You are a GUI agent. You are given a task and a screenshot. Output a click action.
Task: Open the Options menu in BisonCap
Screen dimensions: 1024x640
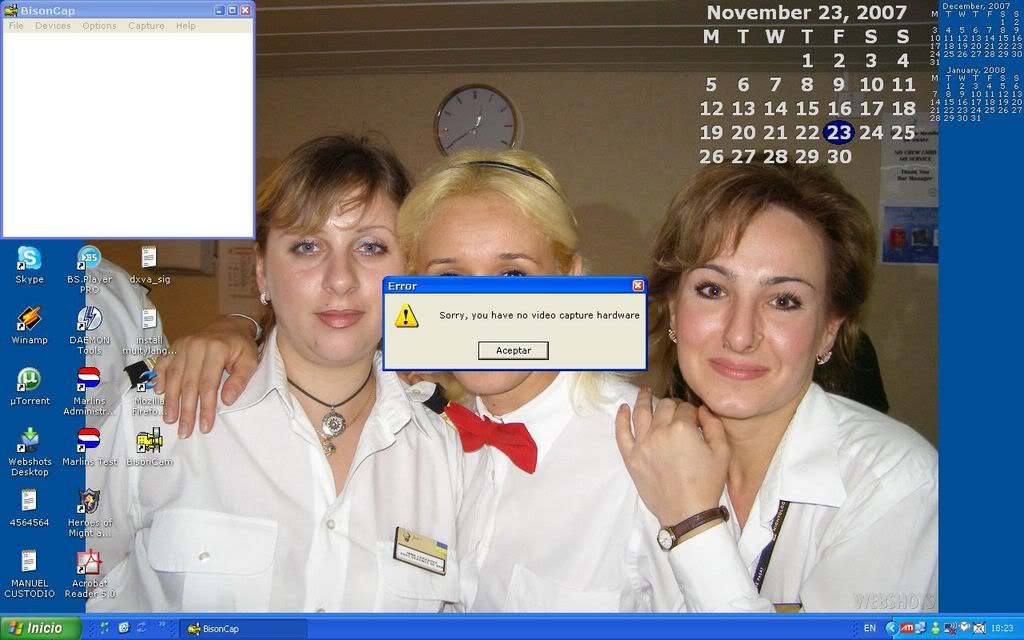[99, 26]
